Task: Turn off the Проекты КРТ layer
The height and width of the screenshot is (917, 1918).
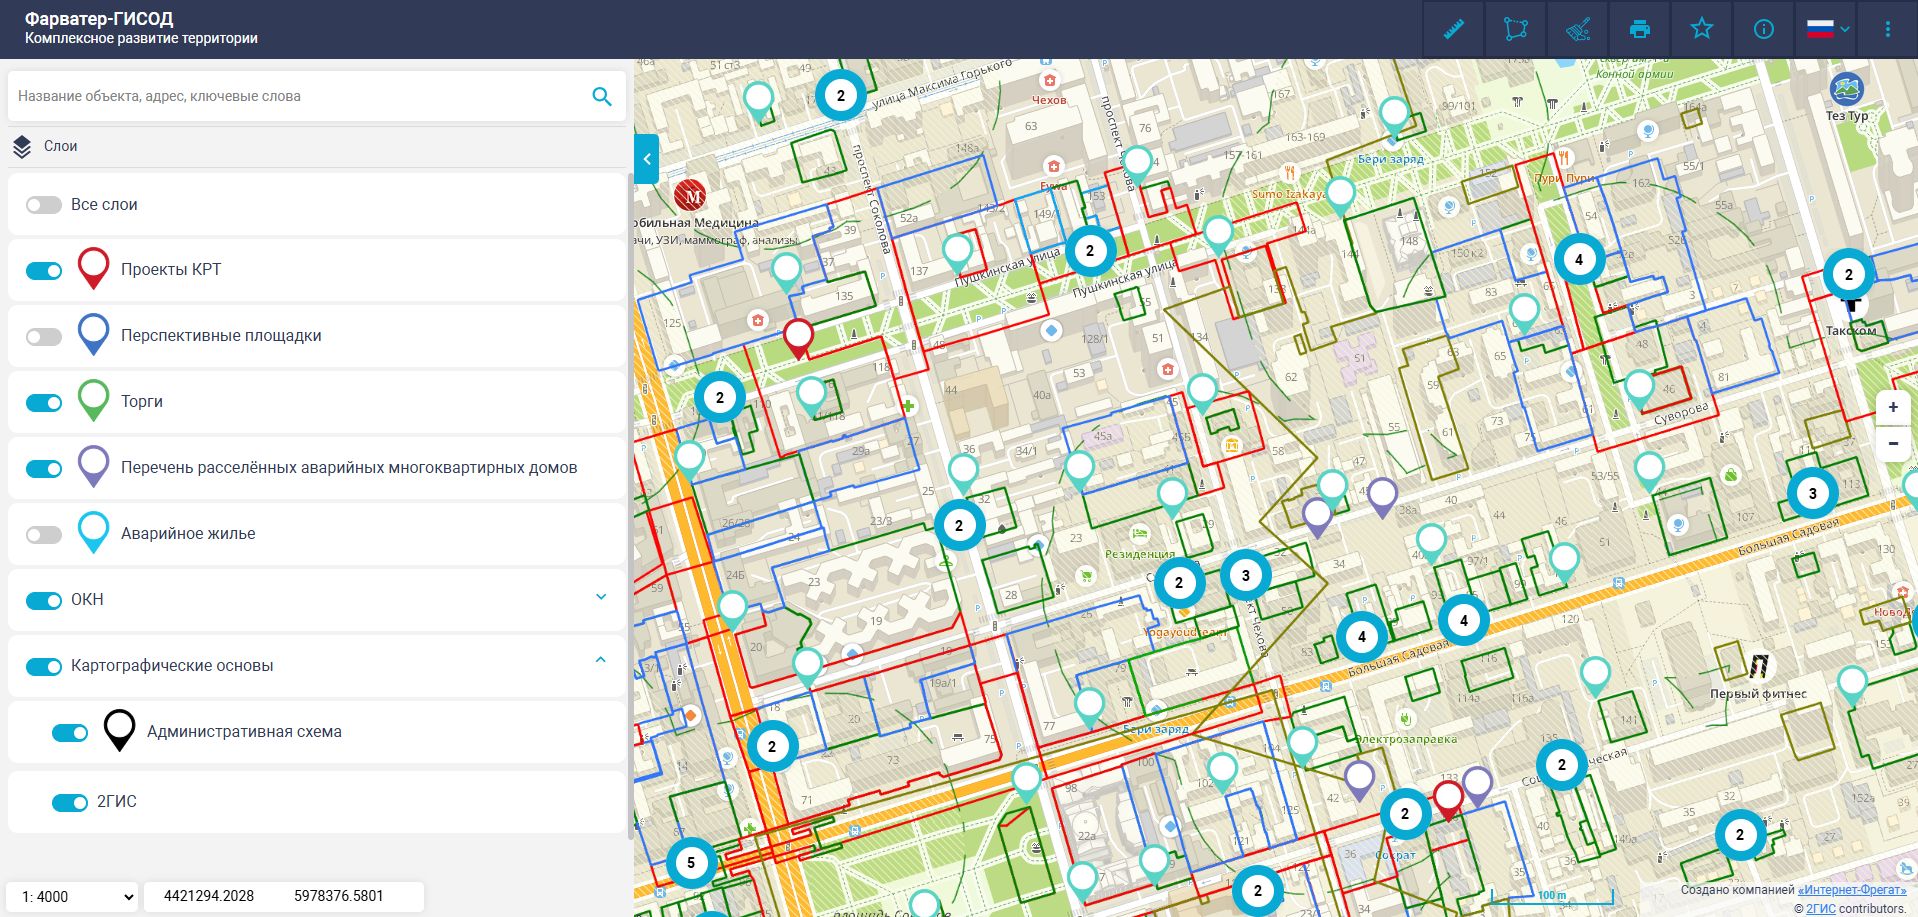Action: (44, 271)
